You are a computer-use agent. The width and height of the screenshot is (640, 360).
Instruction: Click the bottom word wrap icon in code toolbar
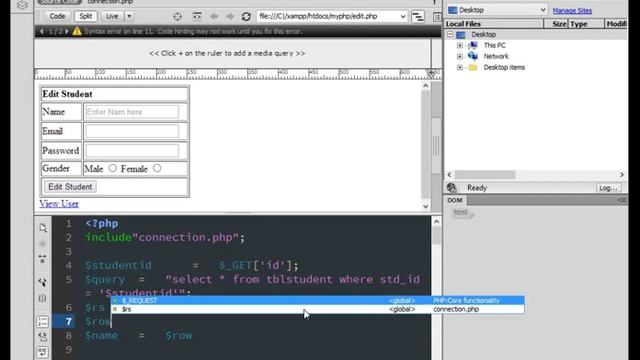point(42,352)
